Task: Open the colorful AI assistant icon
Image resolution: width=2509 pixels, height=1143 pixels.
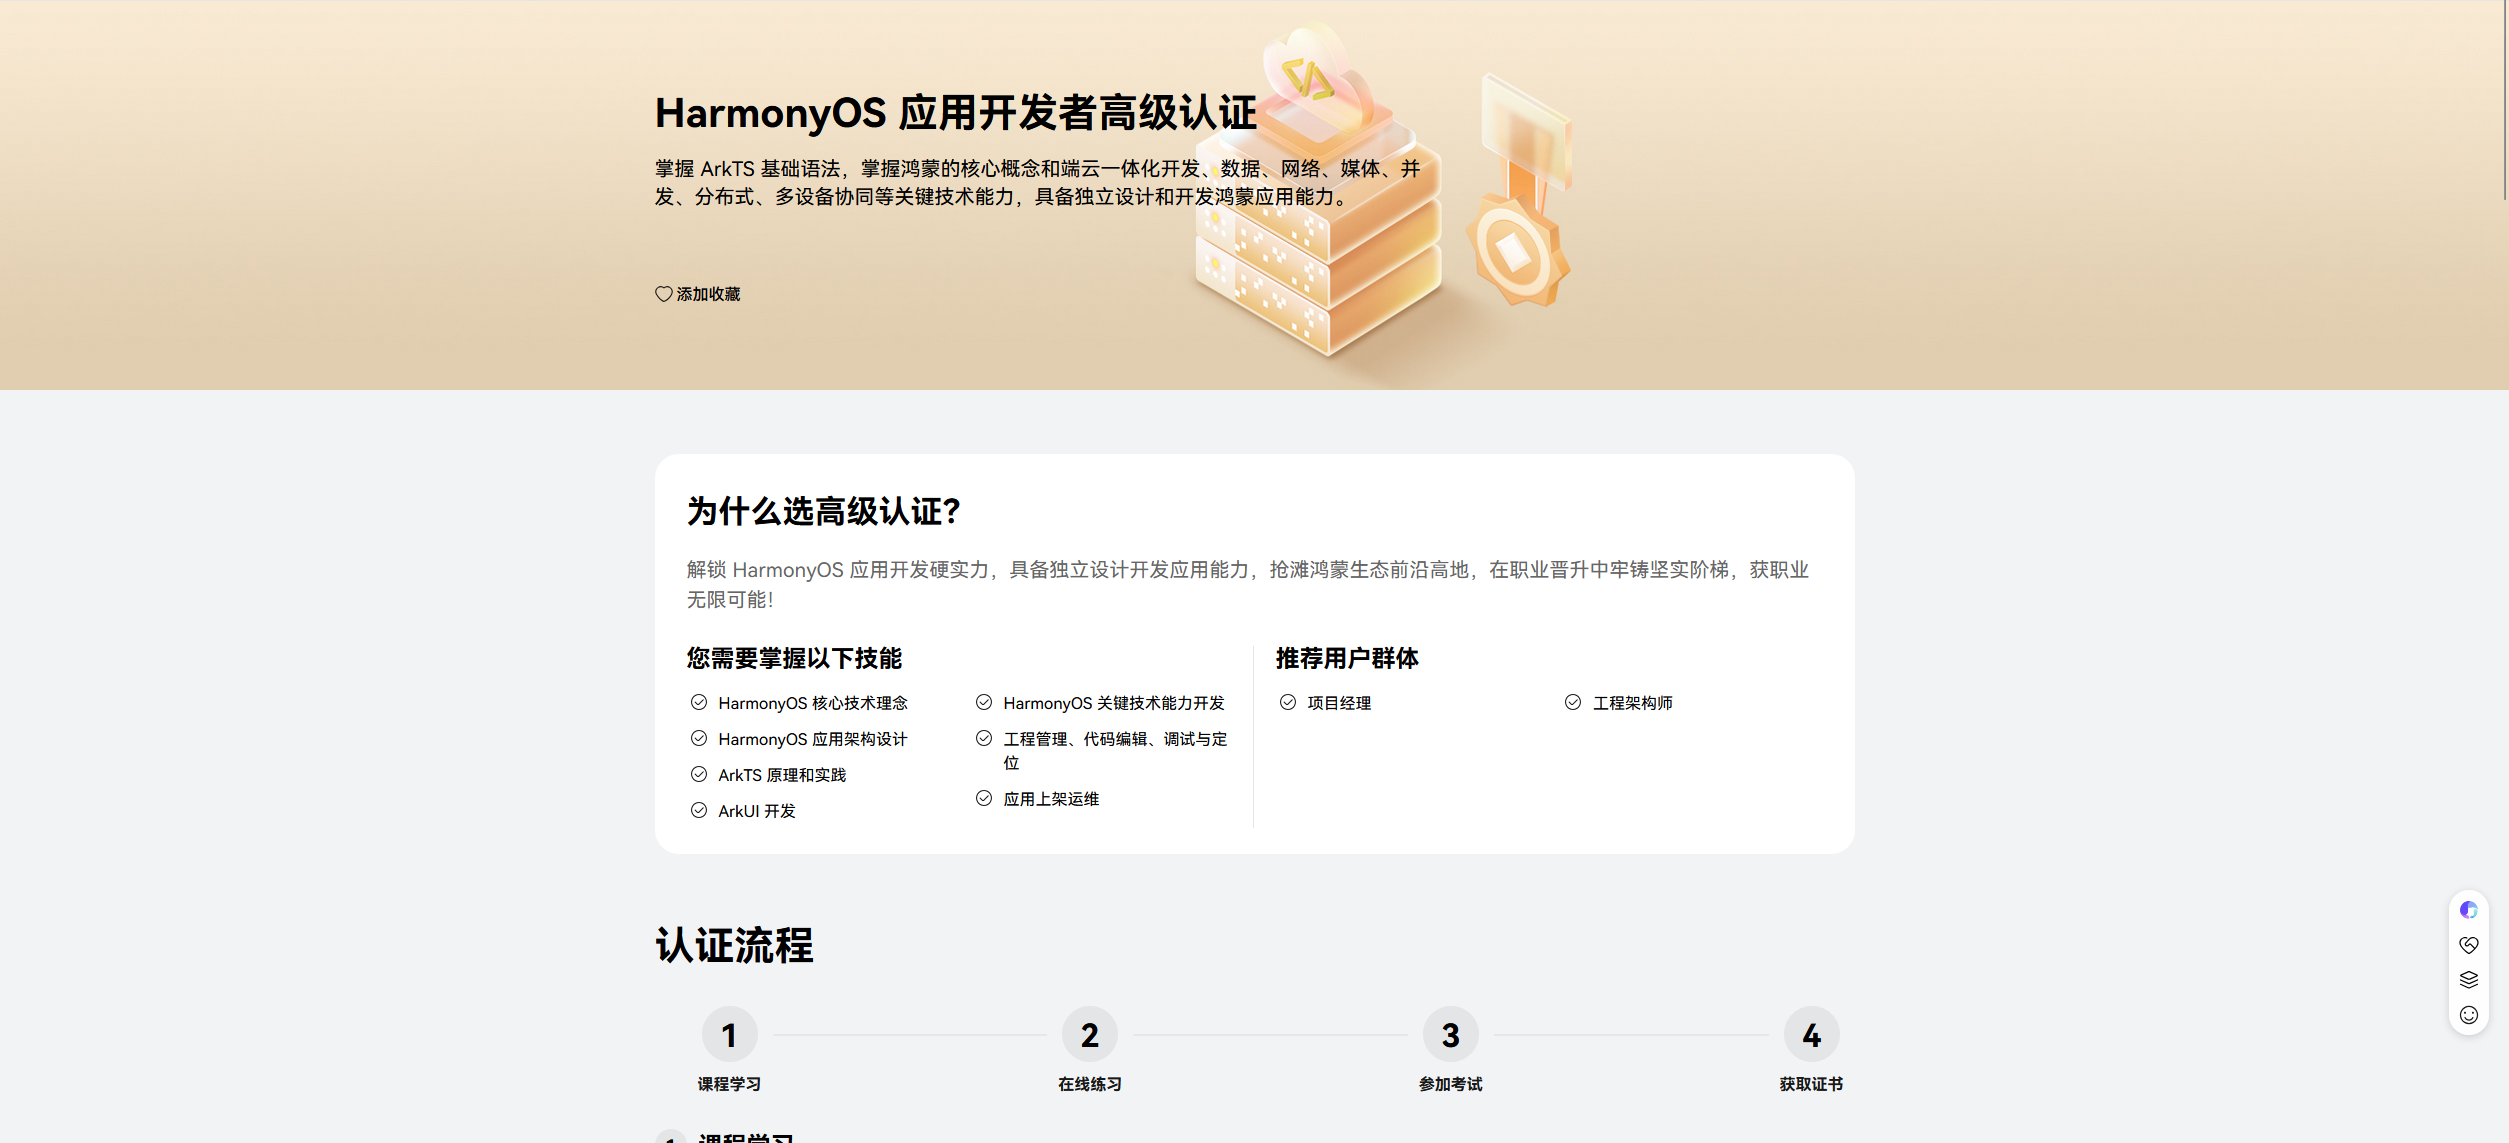Action: [2468, 909]
